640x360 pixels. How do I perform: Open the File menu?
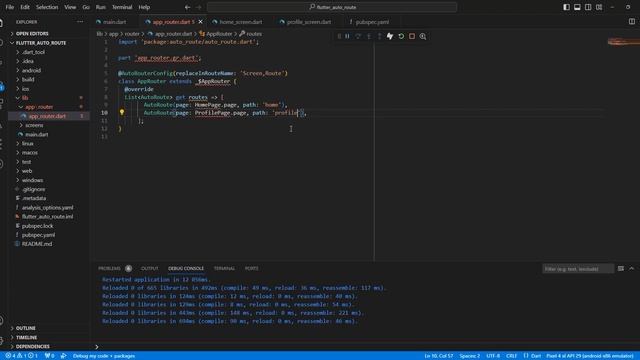click(x=10, y=7)
